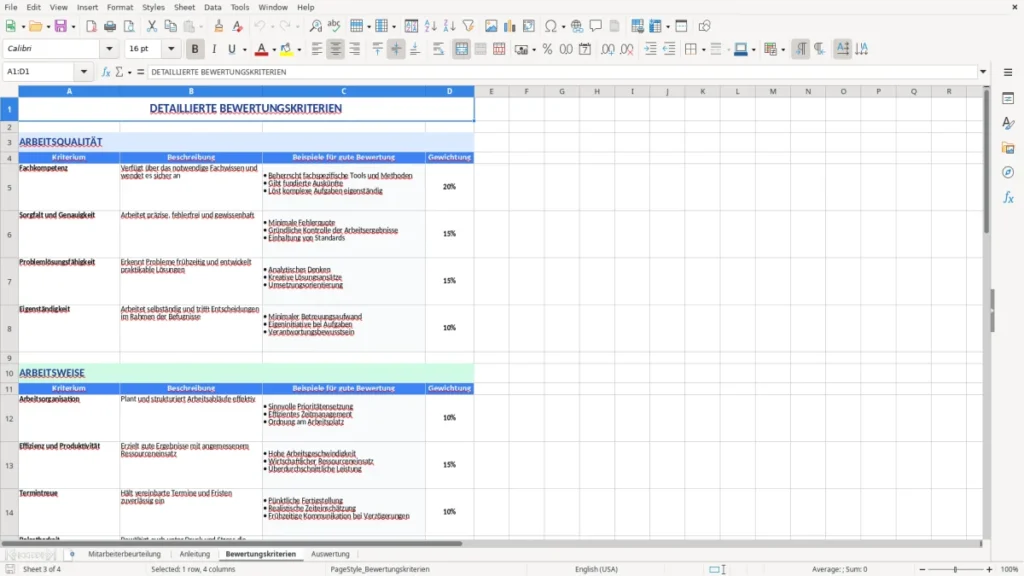Switch to the Auswertung sheet tab
The width and height of the screenshot is (1024, 576).
tap(330, 554)
